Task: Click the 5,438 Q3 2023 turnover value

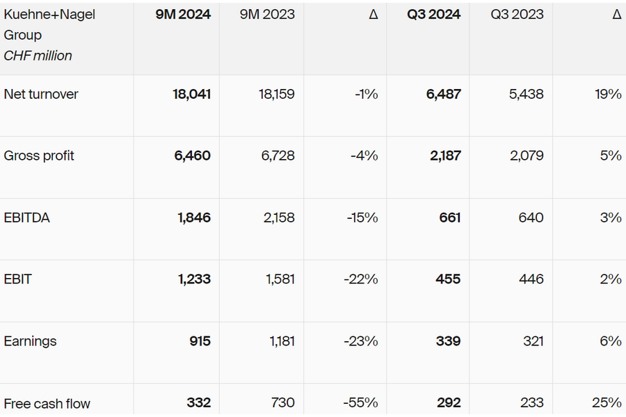Action: [x=526, y=94]
